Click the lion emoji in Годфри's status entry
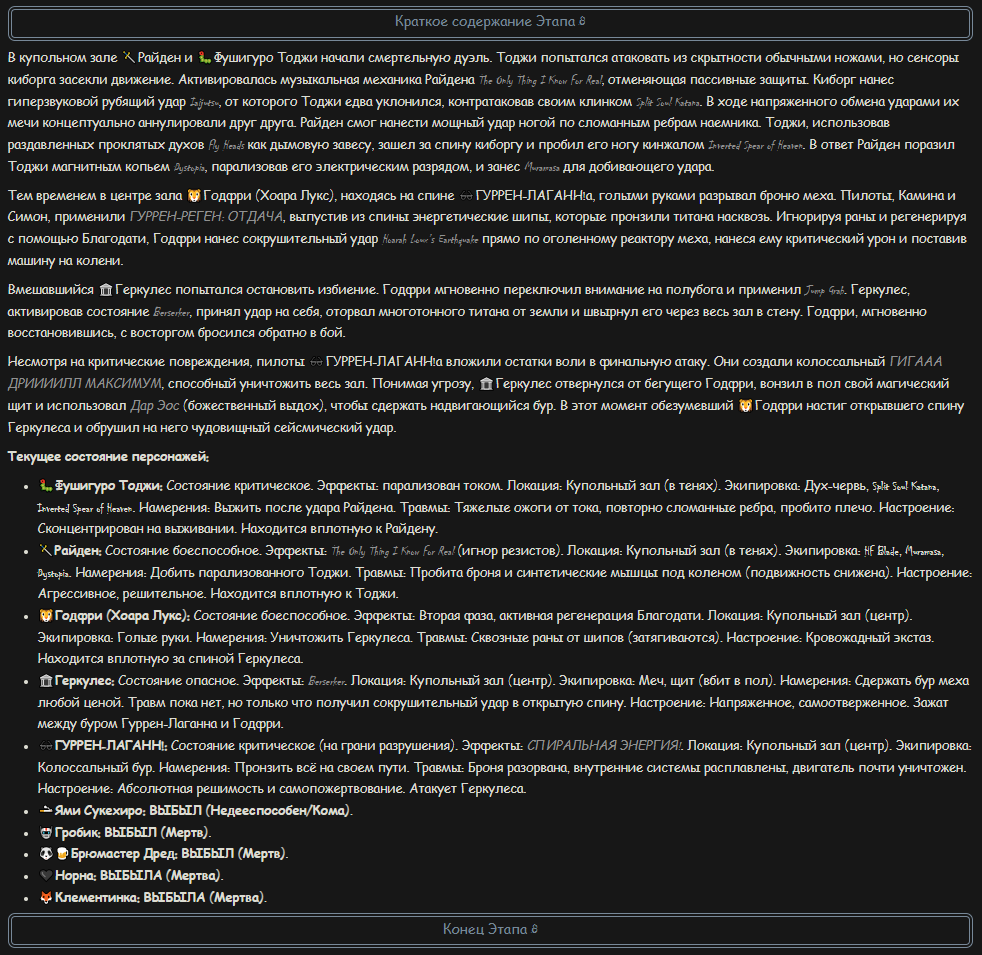This screenshot has width=982, height=955. (x=46, y=616)
